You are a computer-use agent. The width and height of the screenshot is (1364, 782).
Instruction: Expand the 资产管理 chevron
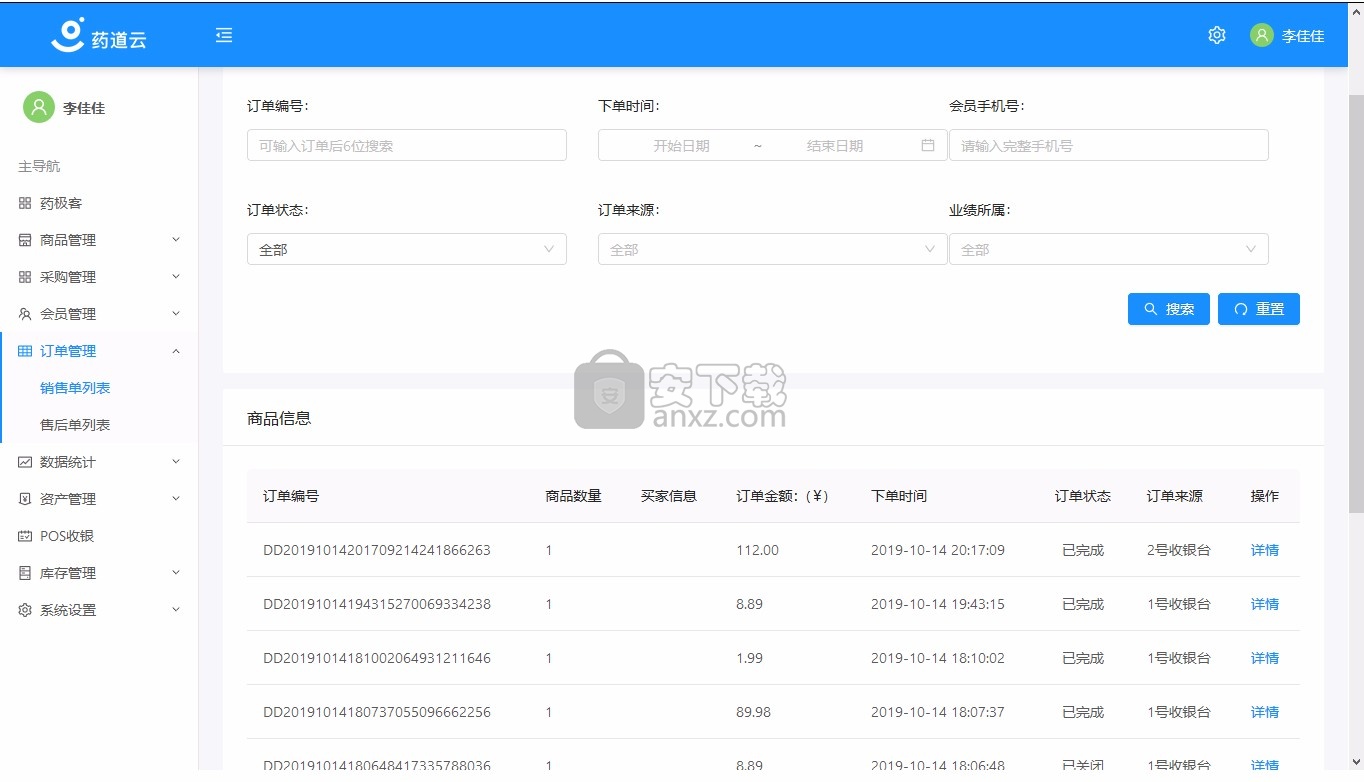(x=176, y=498)
